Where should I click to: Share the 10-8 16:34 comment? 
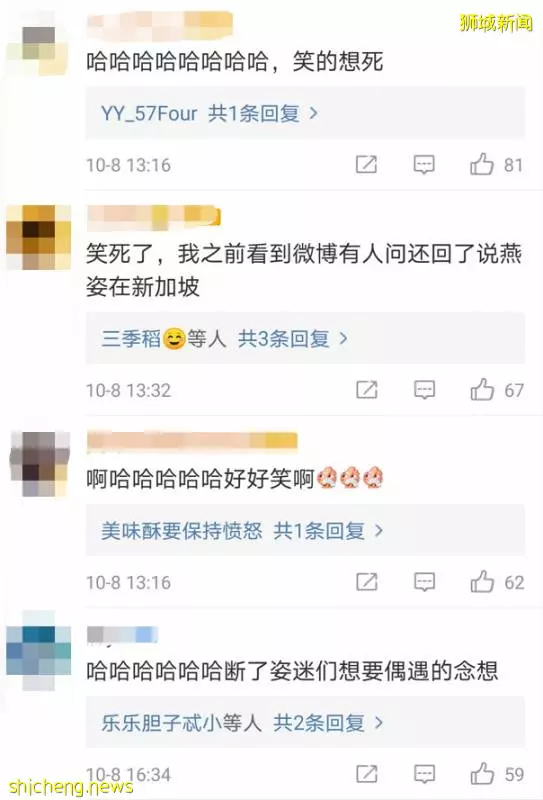pos(366,774)
